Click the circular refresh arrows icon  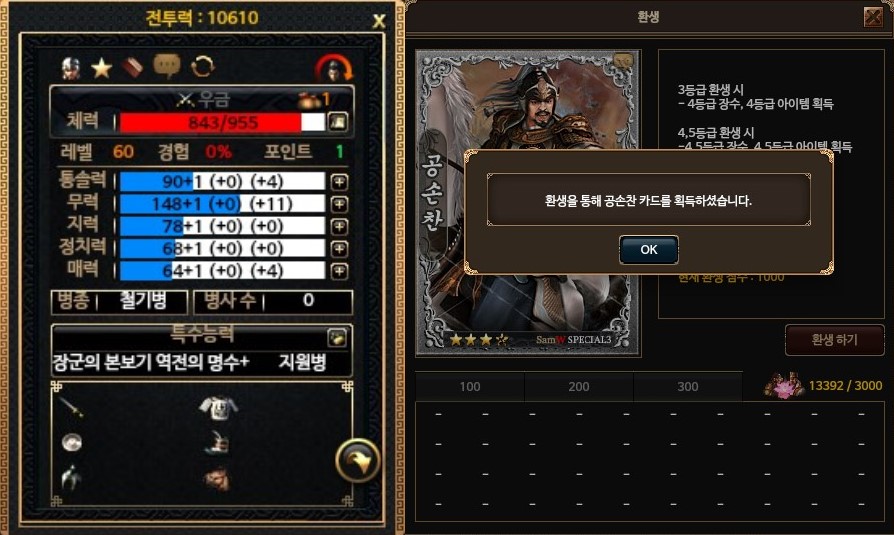(202, 67)
